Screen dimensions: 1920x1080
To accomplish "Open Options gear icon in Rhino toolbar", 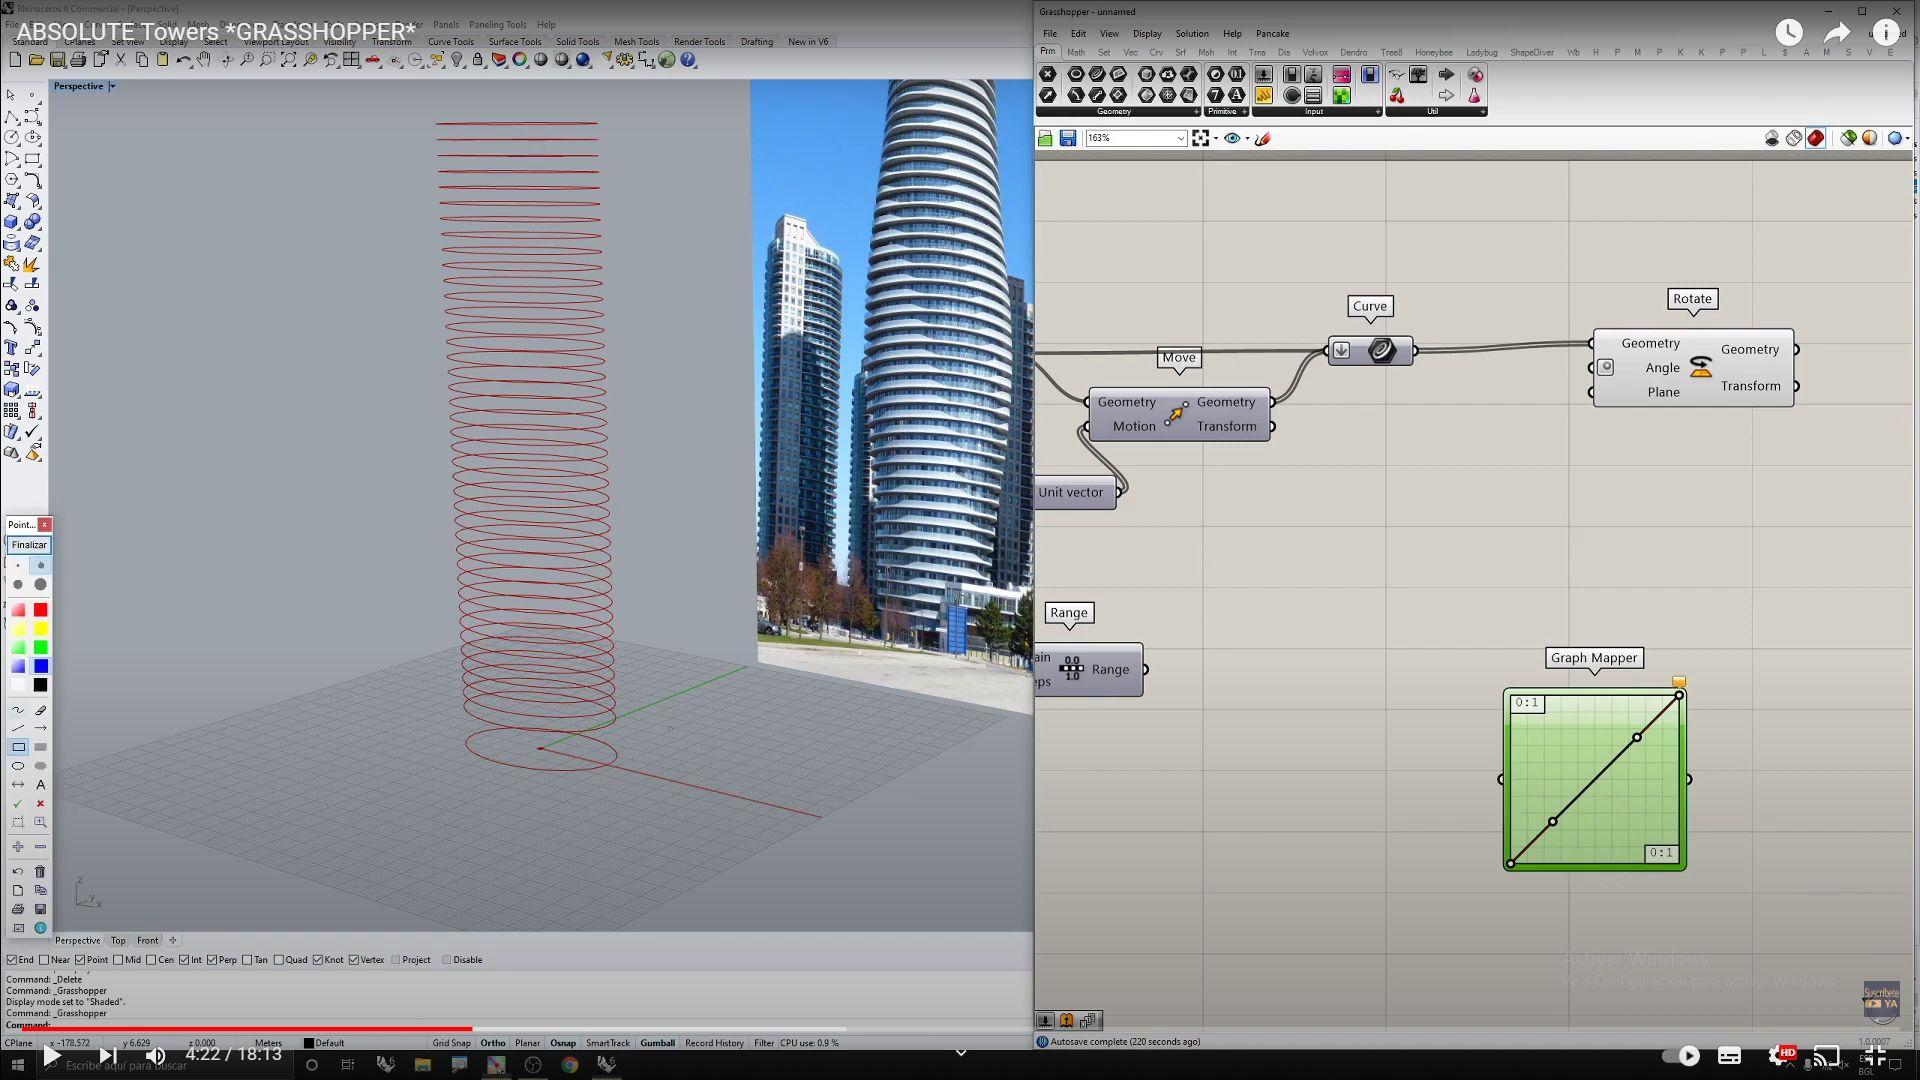I will [624, 60].
